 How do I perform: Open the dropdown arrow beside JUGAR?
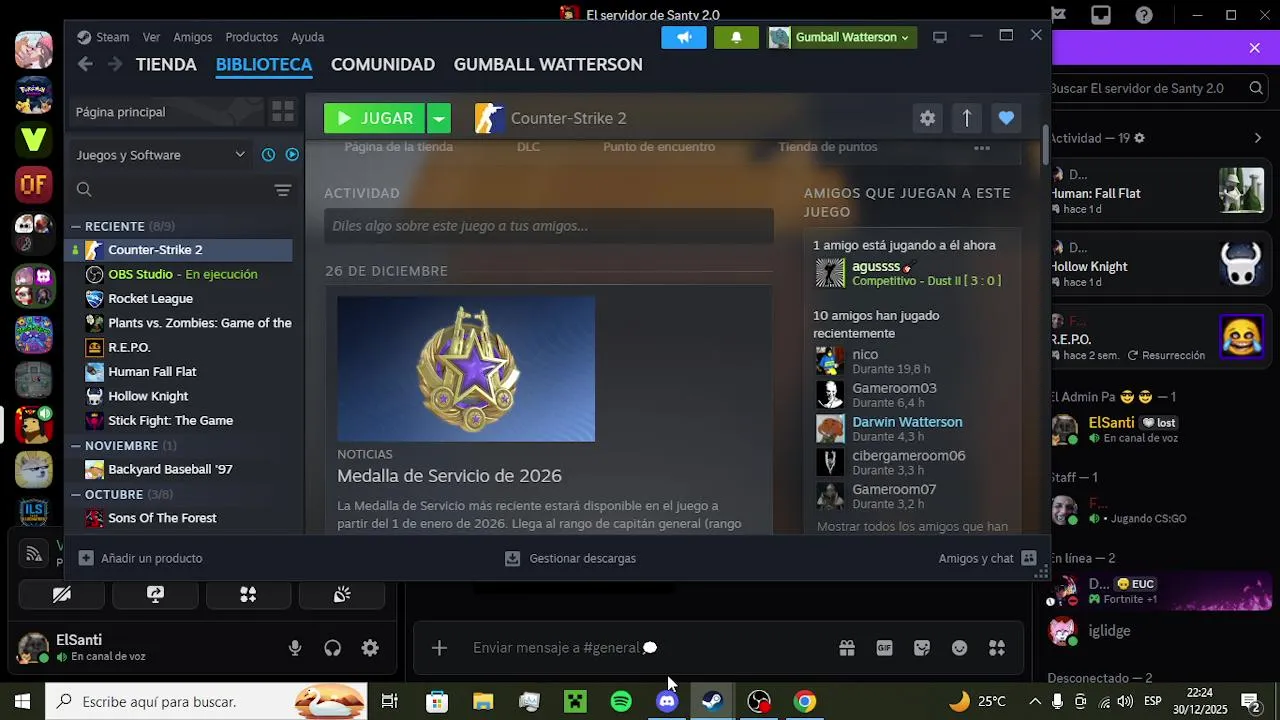pyautogui.click(x=439, y=118)
